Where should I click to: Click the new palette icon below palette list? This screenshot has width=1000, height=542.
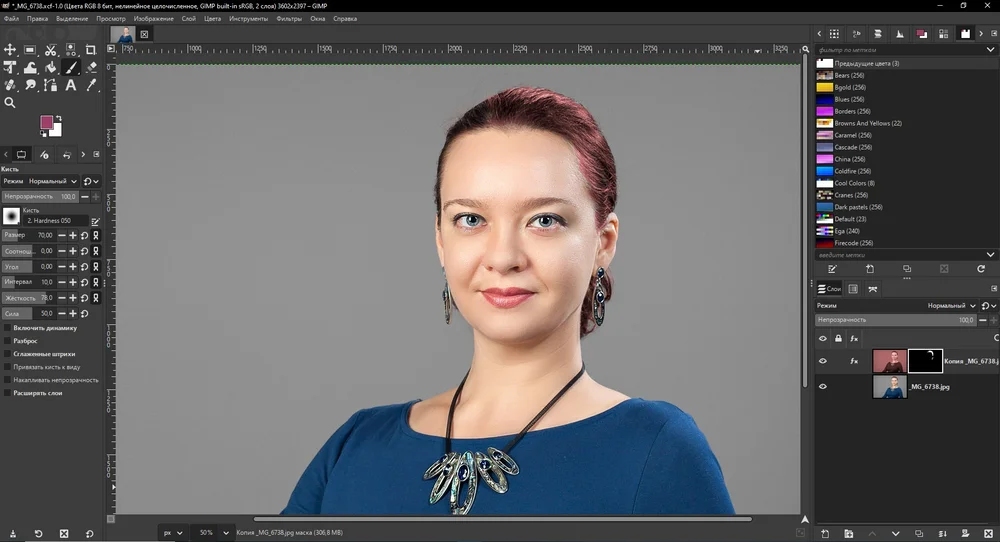(869, 269)
